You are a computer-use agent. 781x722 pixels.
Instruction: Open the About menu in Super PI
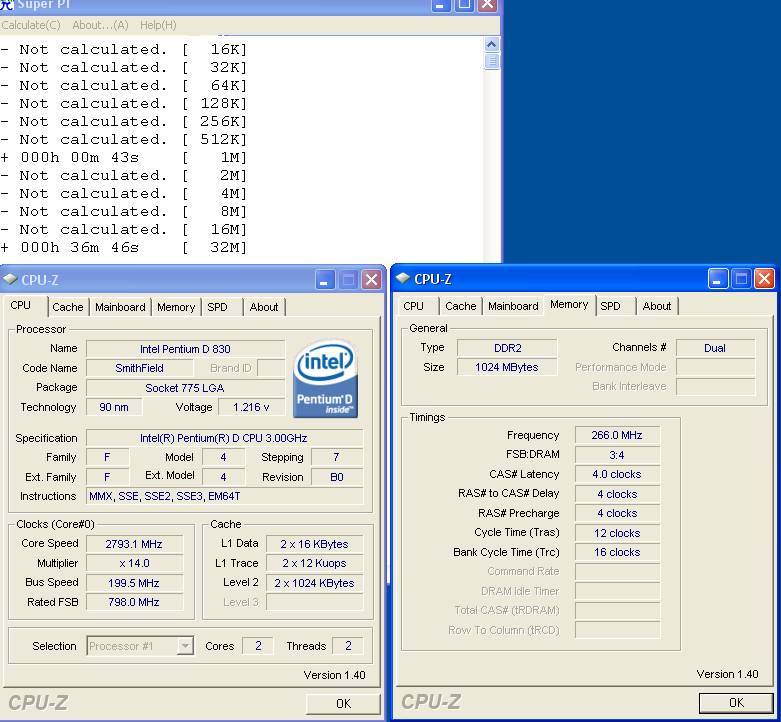coord(100,25)
